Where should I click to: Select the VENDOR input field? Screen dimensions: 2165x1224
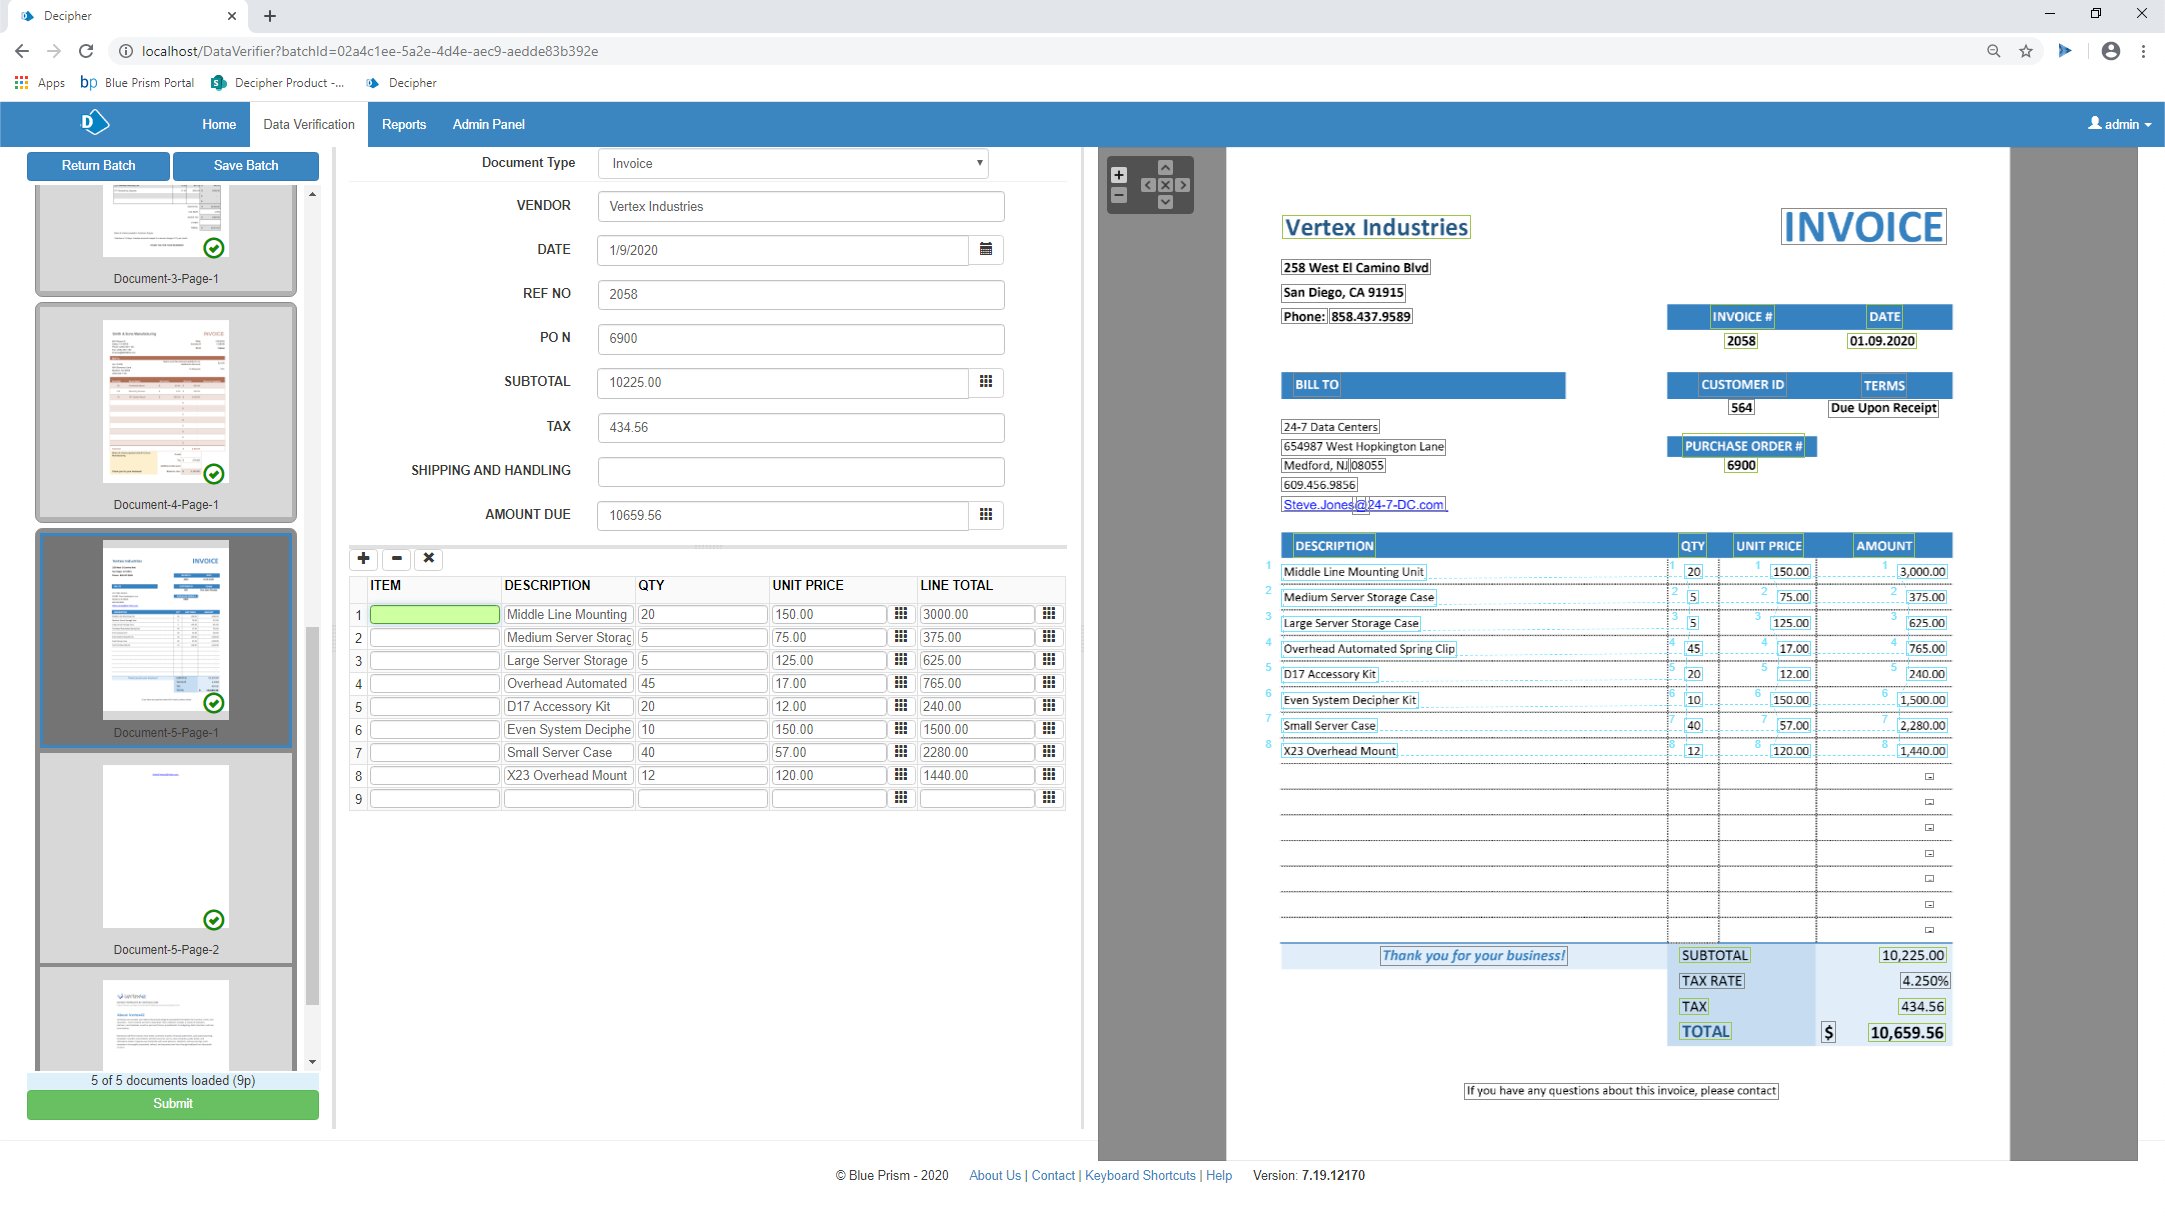tap(800, 205)
